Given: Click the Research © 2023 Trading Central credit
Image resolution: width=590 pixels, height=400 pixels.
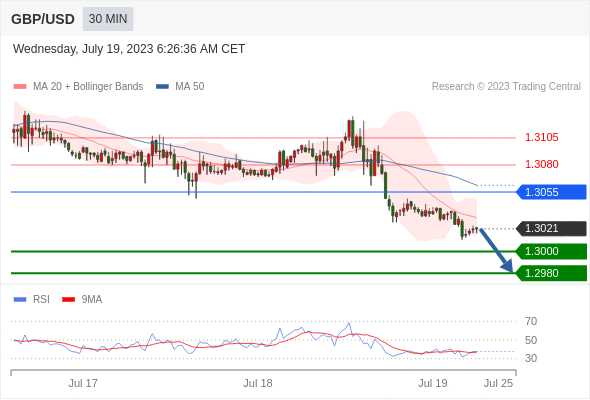Looking at the screenshot, I should (x=506, y=87).
